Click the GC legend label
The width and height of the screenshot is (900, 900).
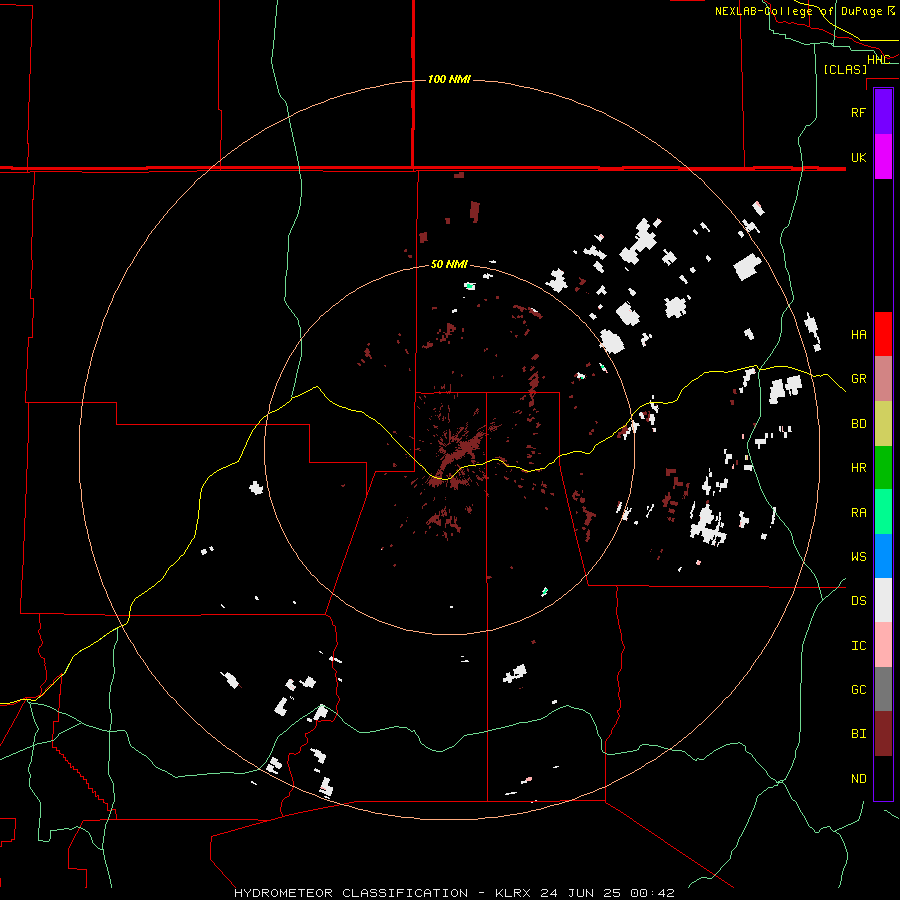[x=858, y=689]
